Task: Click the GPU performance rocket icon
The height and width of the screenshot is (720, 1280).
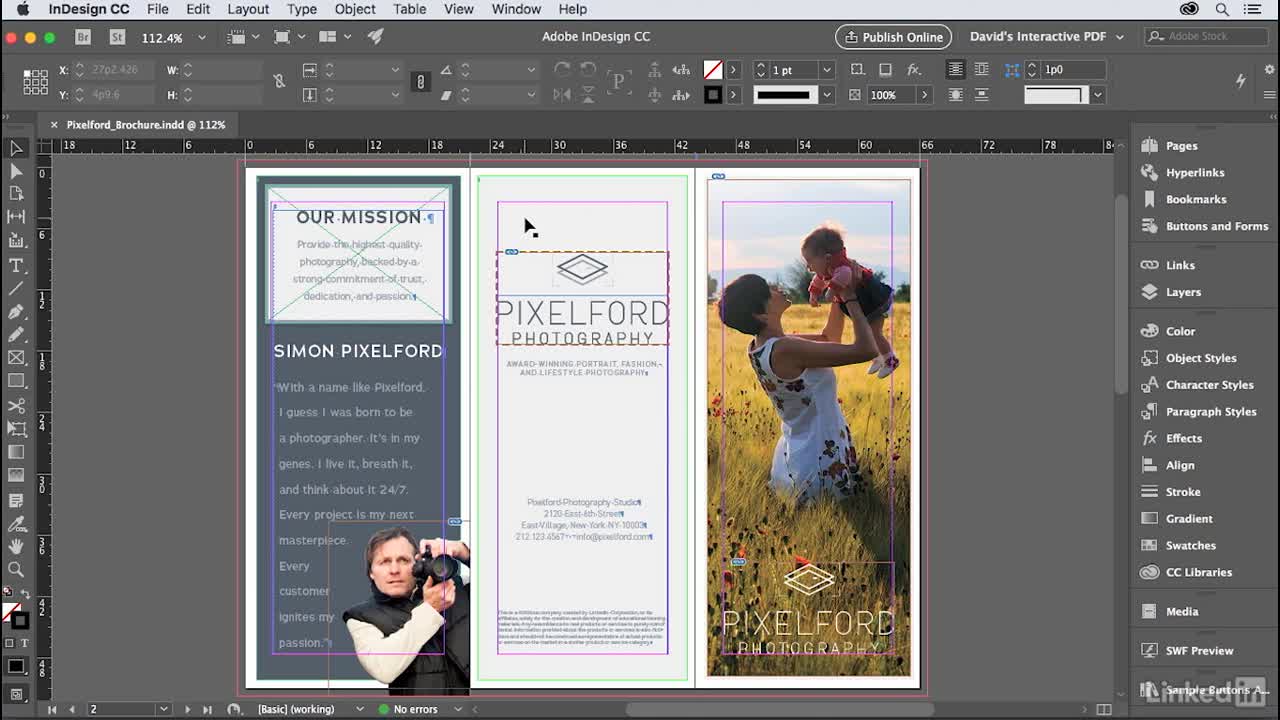Action: [x=375, y=37]
